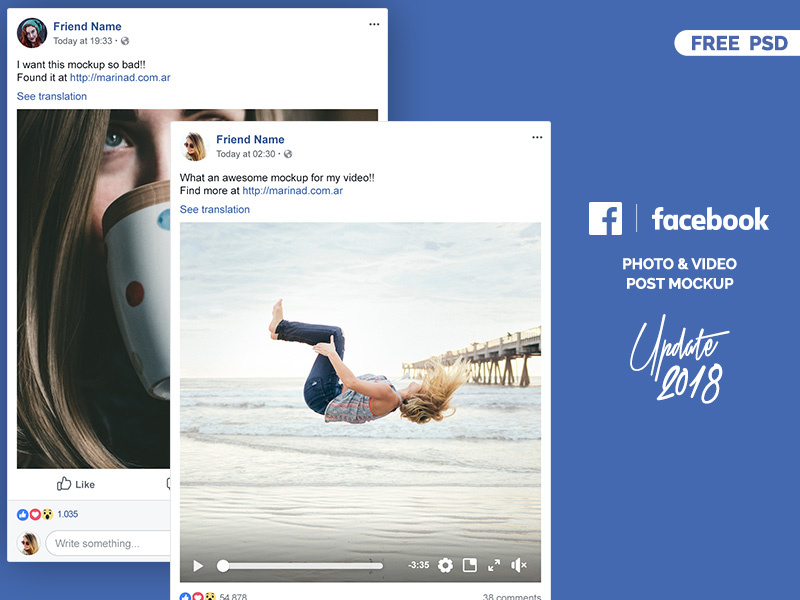Open the video settings gear
The image size is (800, 600).
[x=445, y=565]
